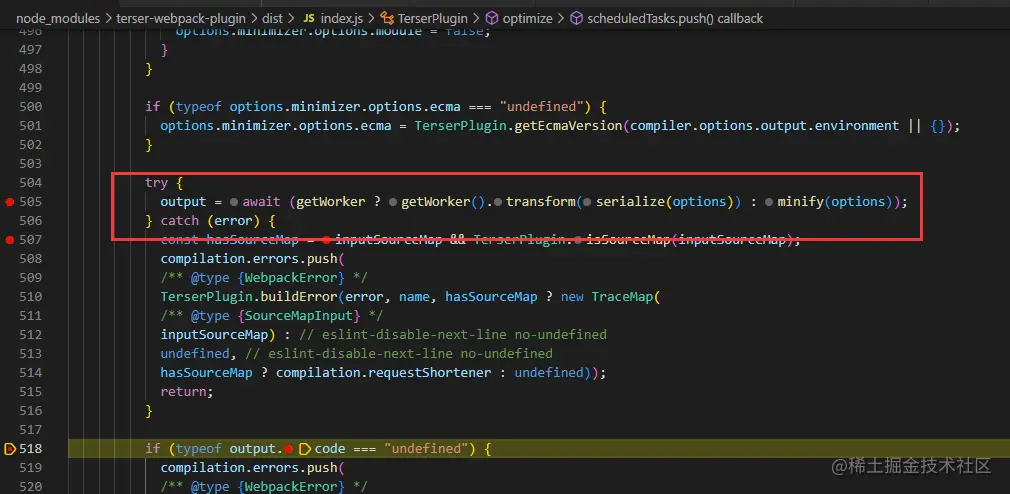1010x494 pixels.
Task: Click the JS file icon in breadcrumbs
Action: (309, 19)
